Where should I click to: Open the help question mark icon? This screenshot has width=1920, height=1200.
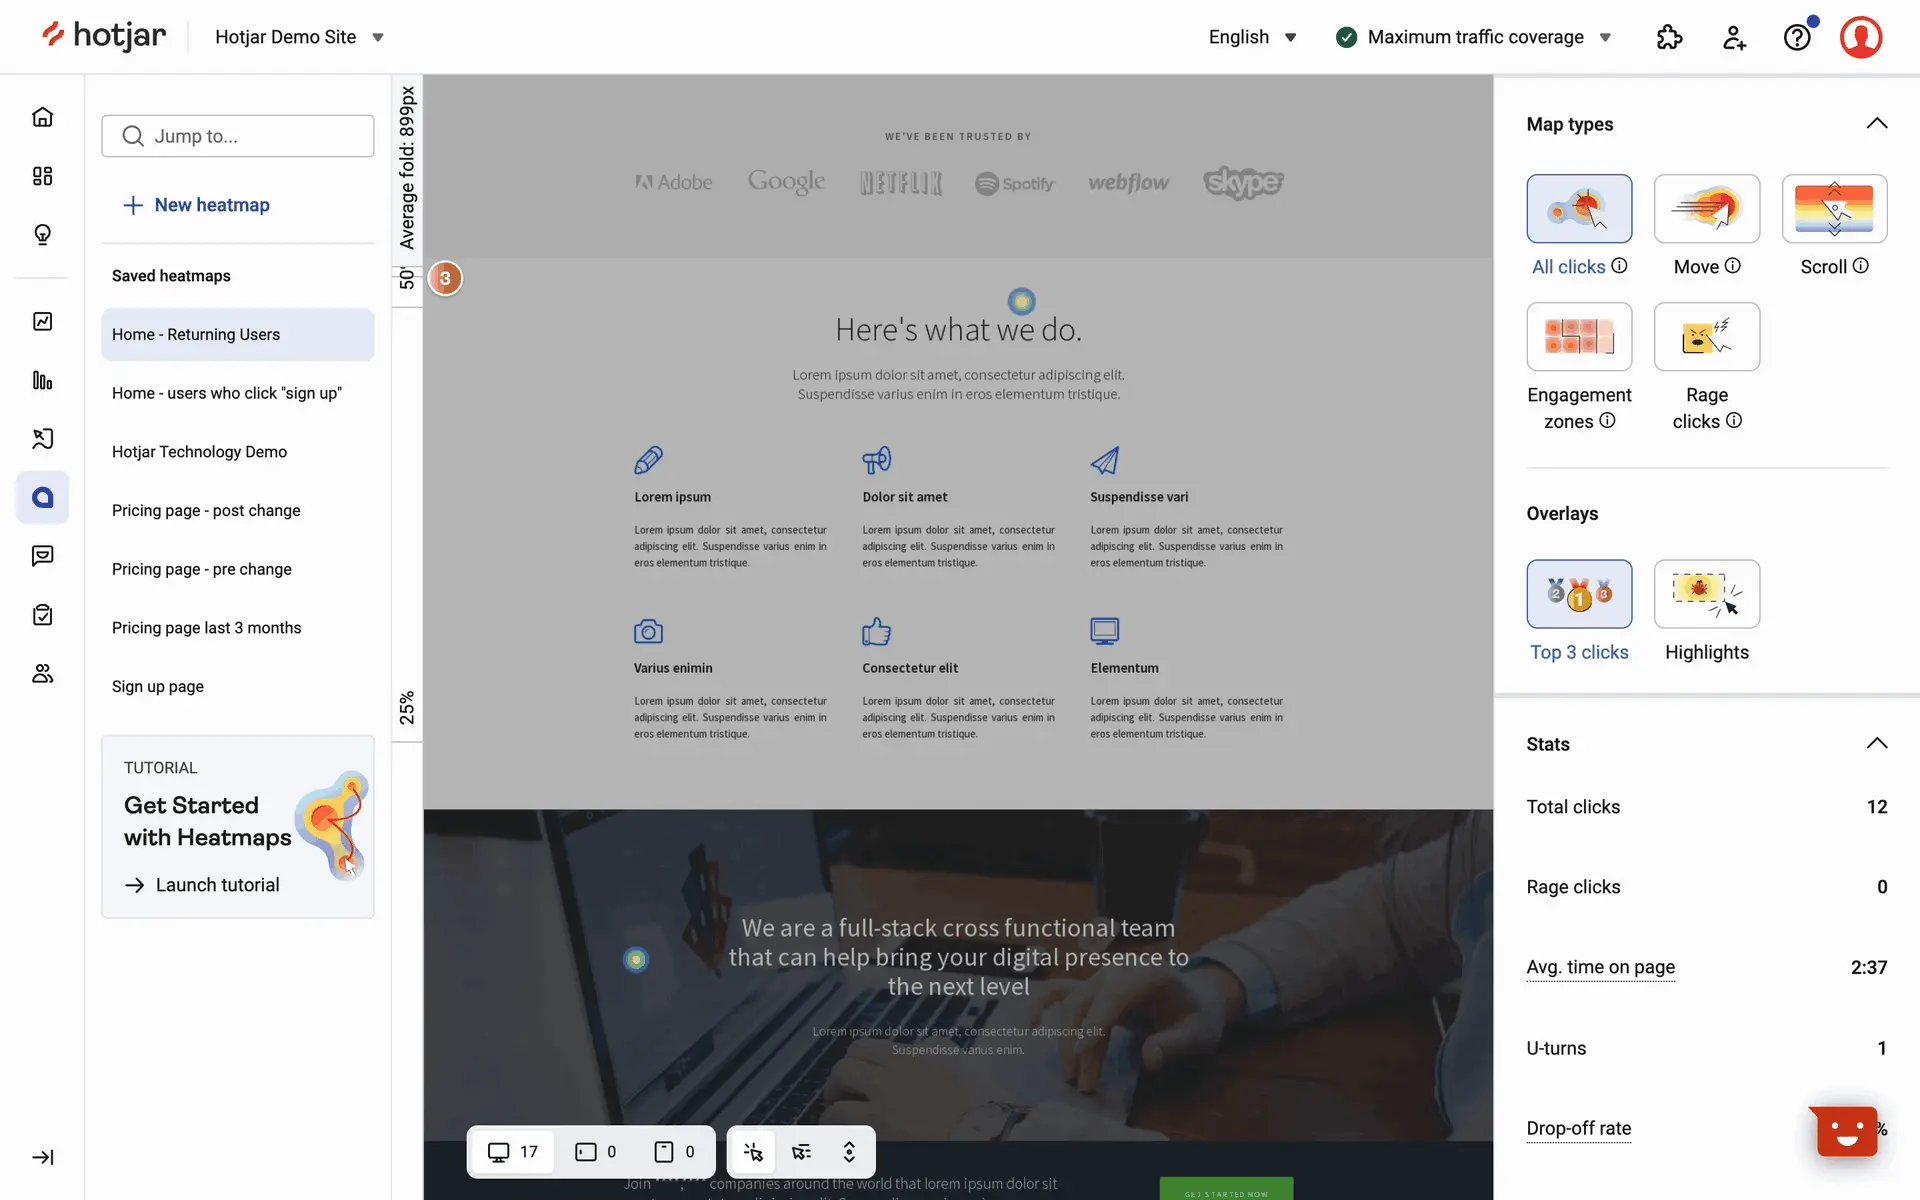click(x=1797, y=37)
